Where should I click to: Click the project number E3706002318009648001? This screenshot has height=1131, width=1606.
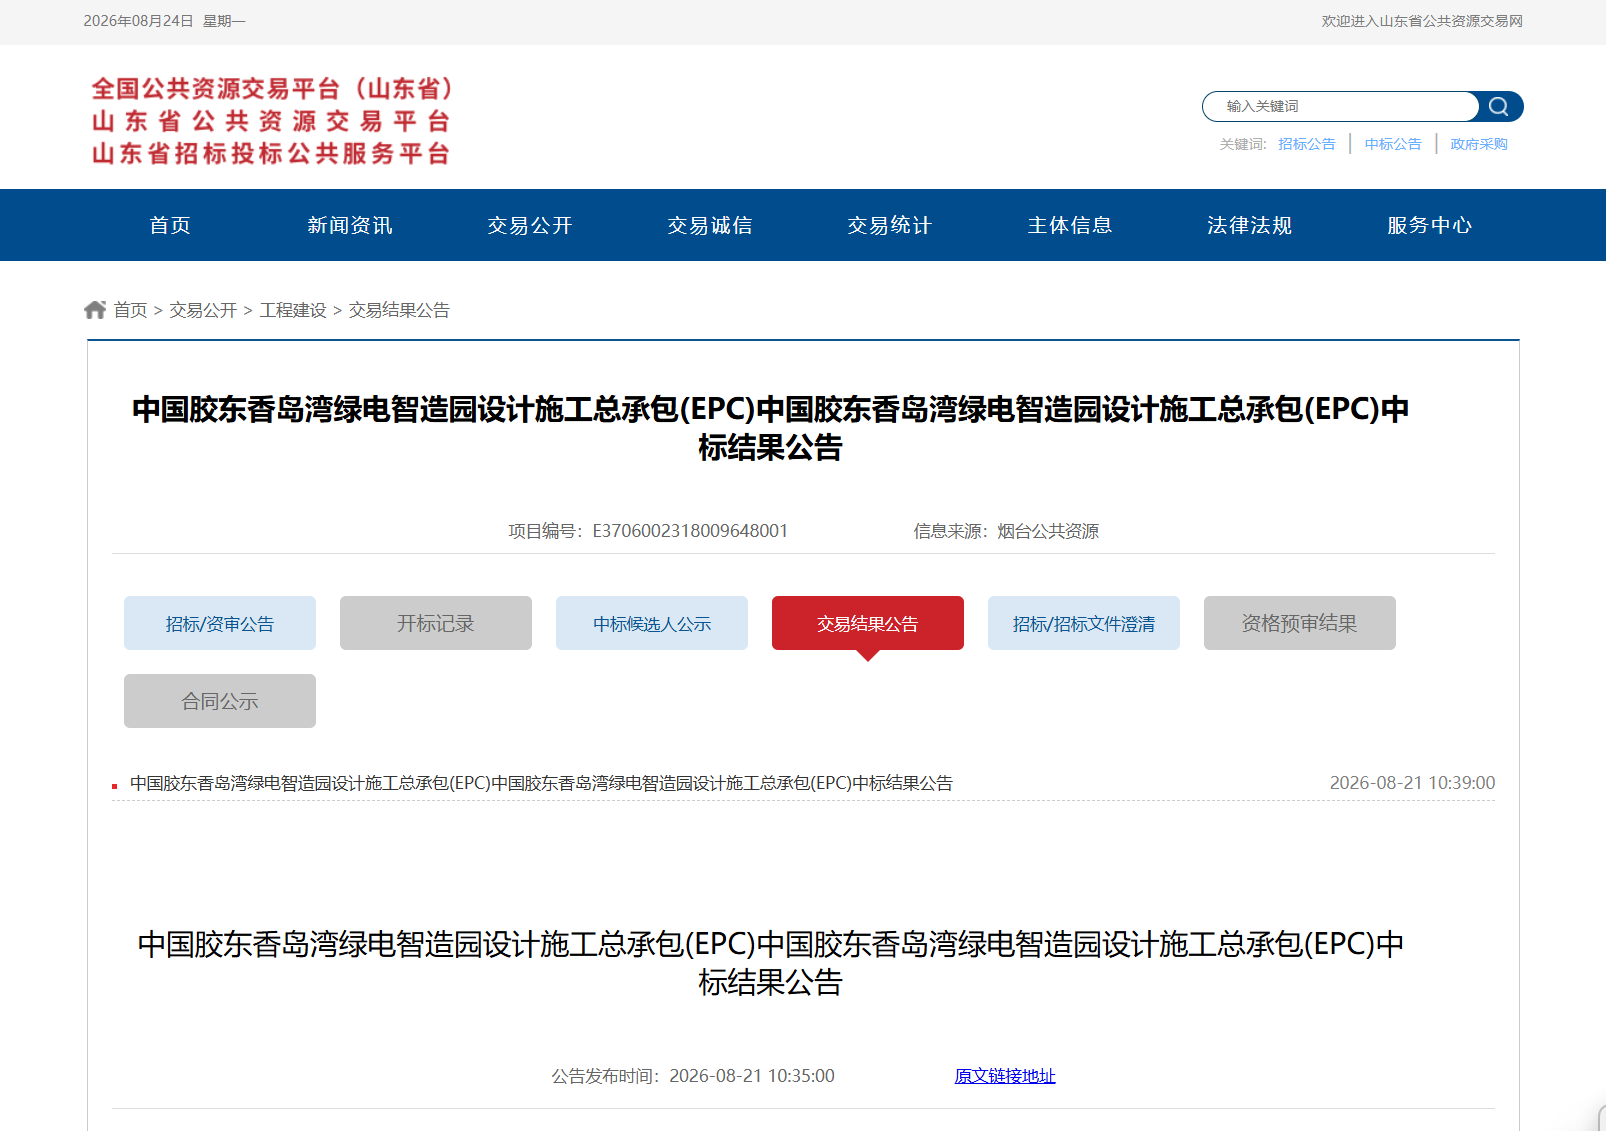(x=690, y=531)
